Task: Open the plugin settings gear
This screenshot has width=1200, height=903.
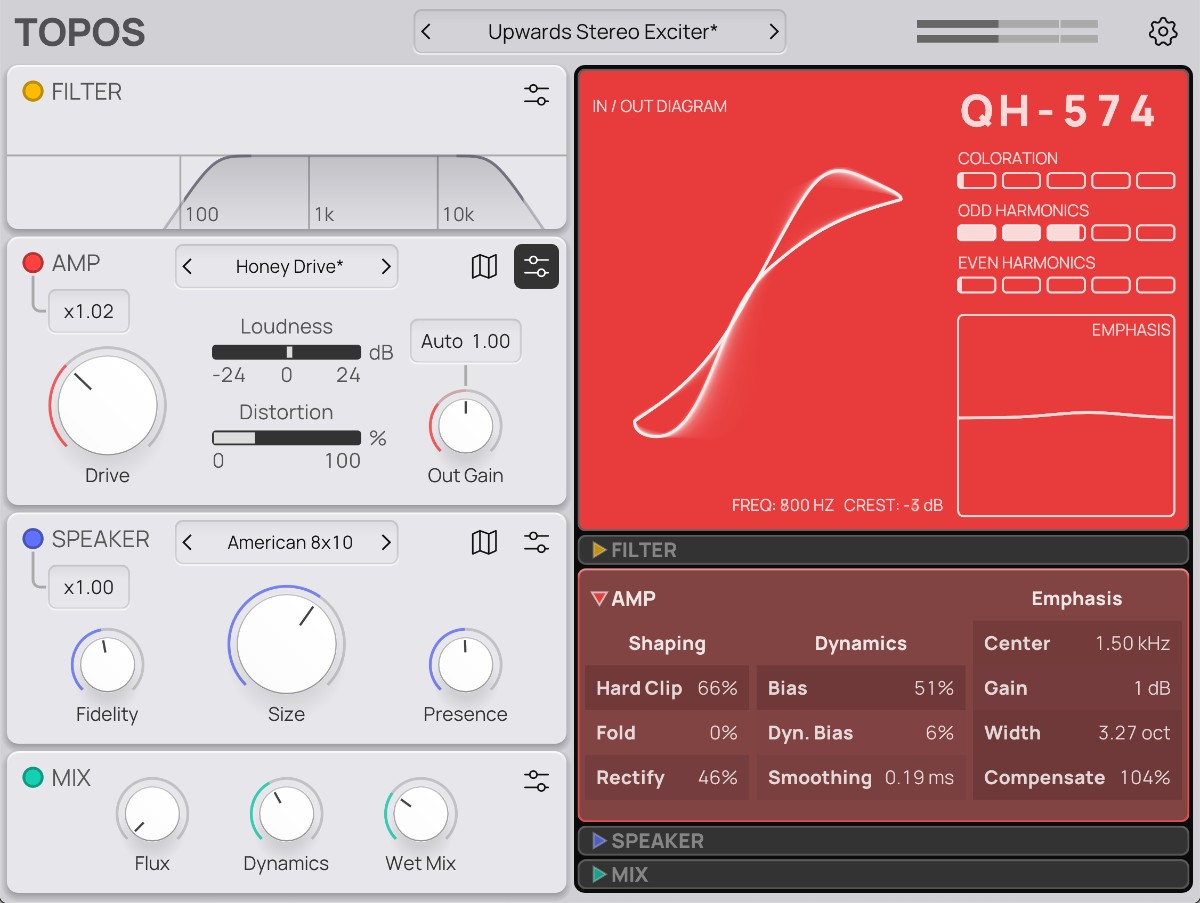Action: (x=1162, y=31)
